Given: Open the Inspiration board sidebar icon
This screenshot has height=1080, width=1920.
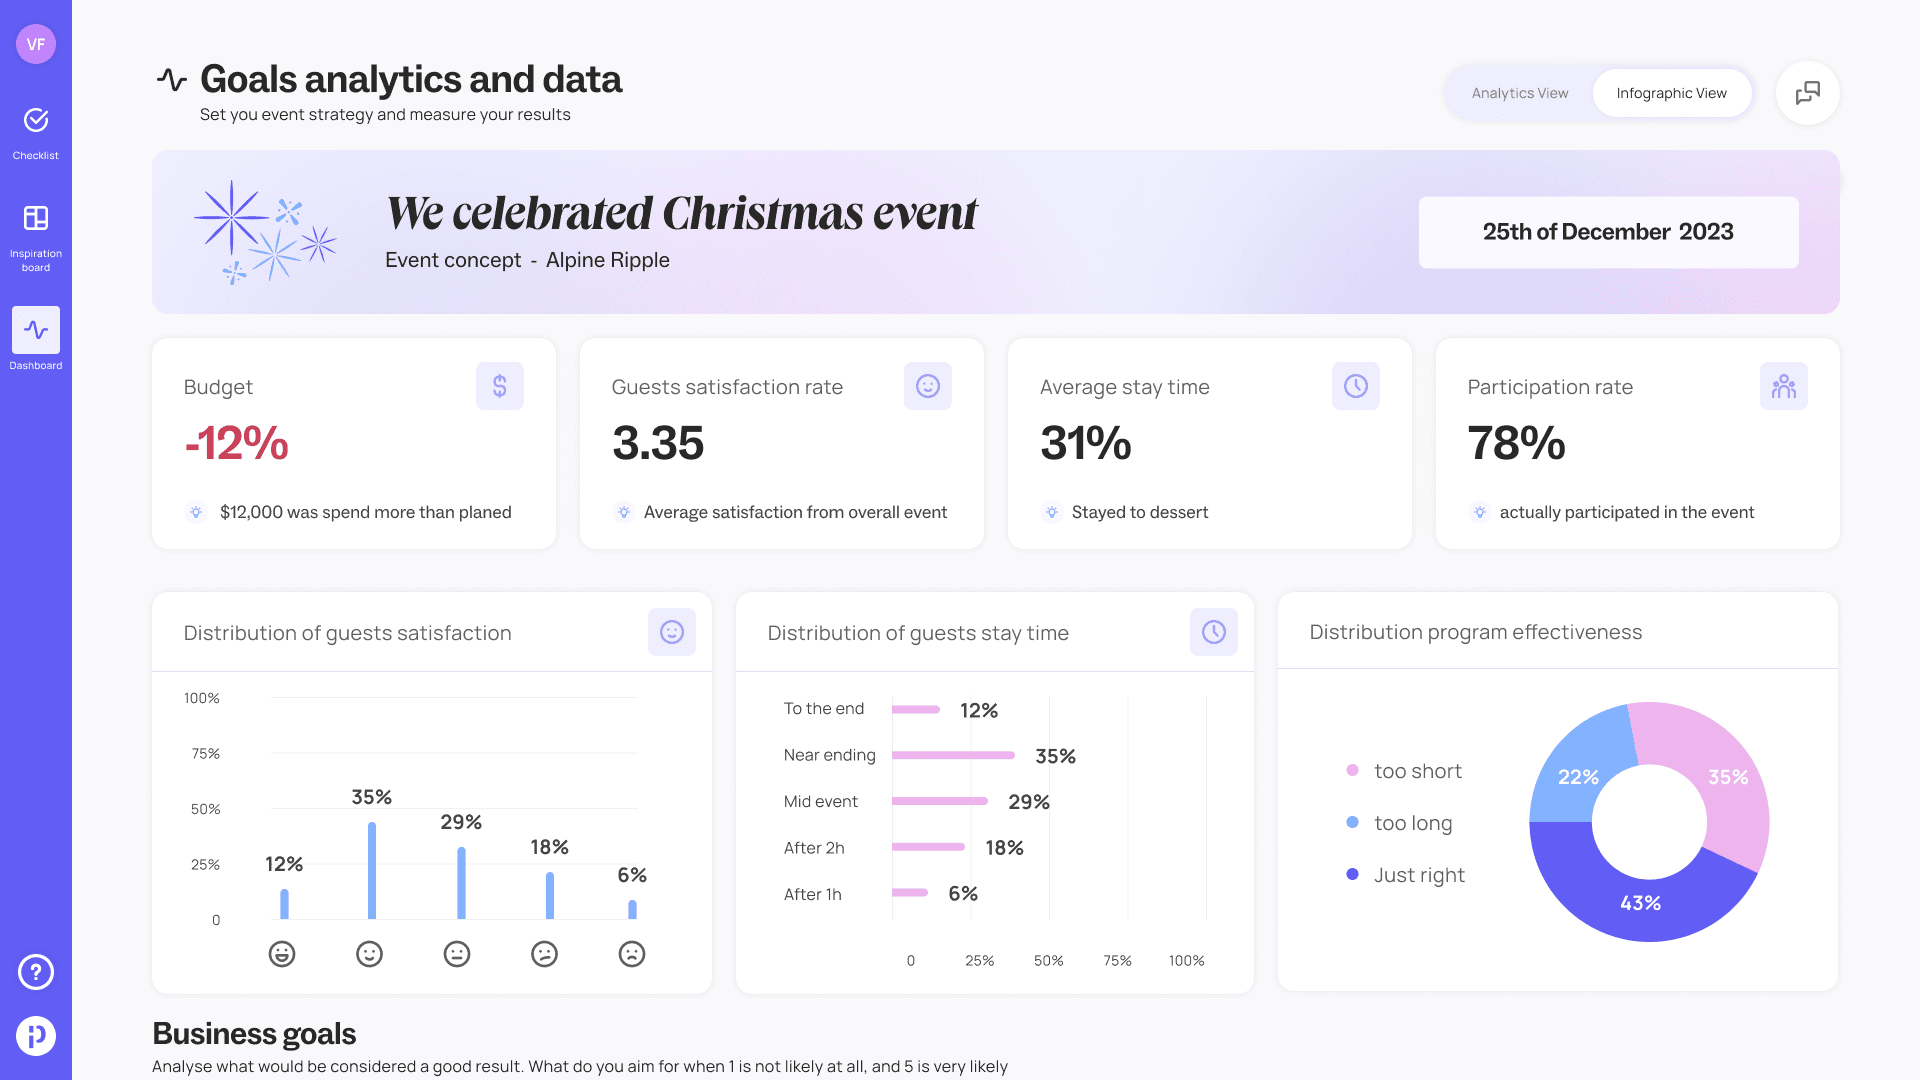Looking at the screenshot, I should [36, 218].
